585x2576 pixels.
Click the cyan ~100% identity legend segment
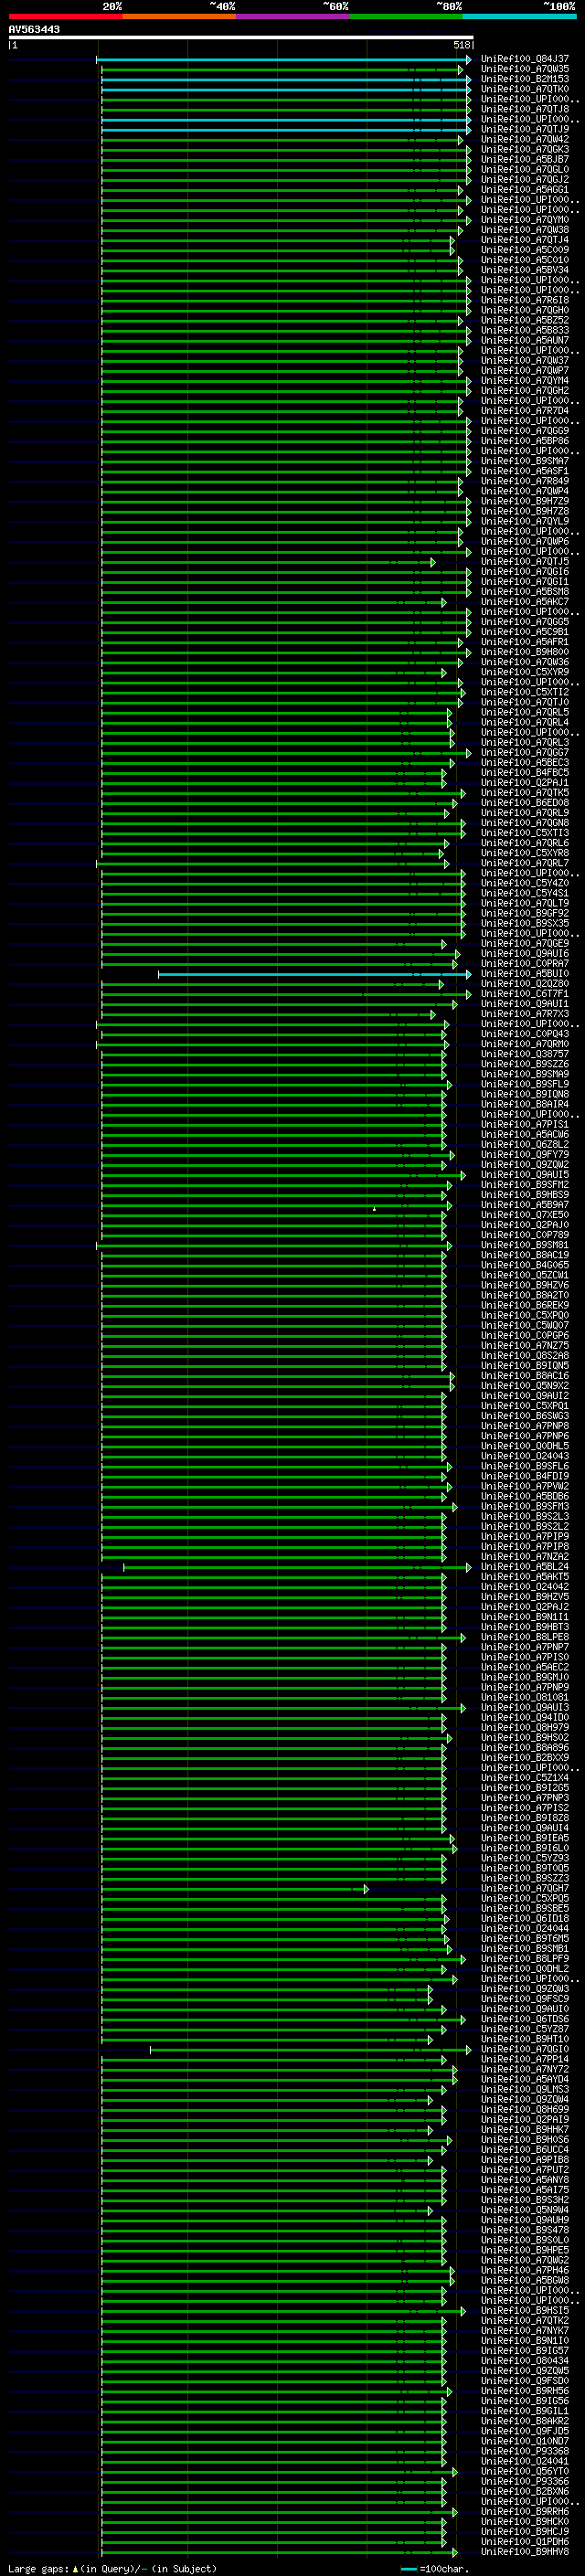pyautogui.click(x=520, y=16)
